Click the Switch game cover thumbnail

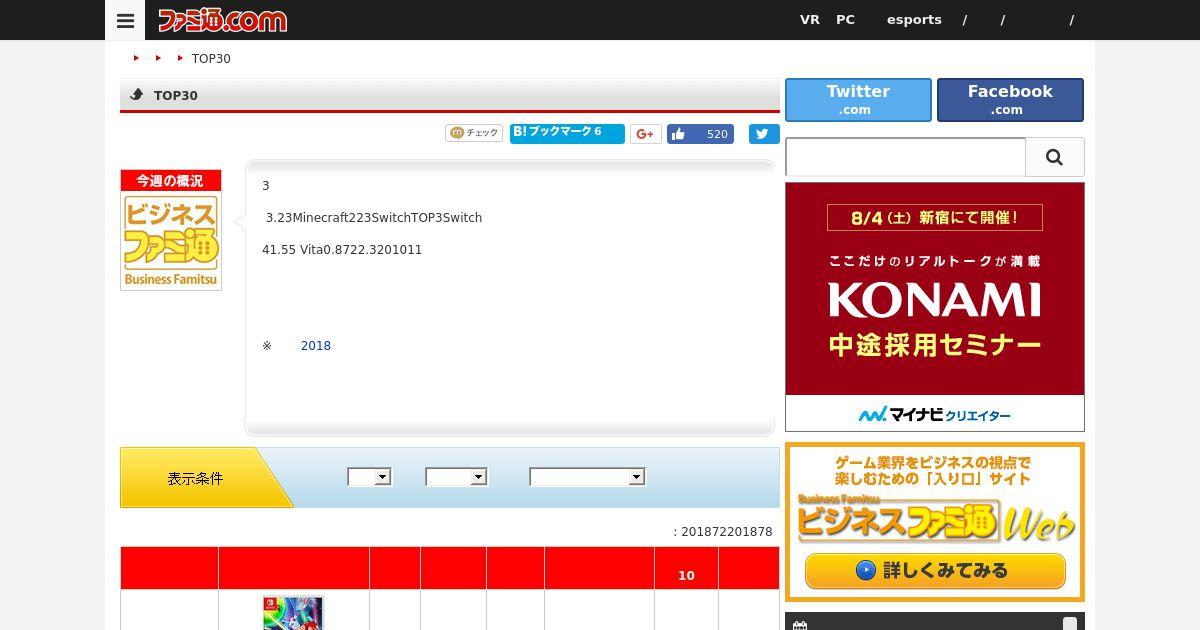293,613
